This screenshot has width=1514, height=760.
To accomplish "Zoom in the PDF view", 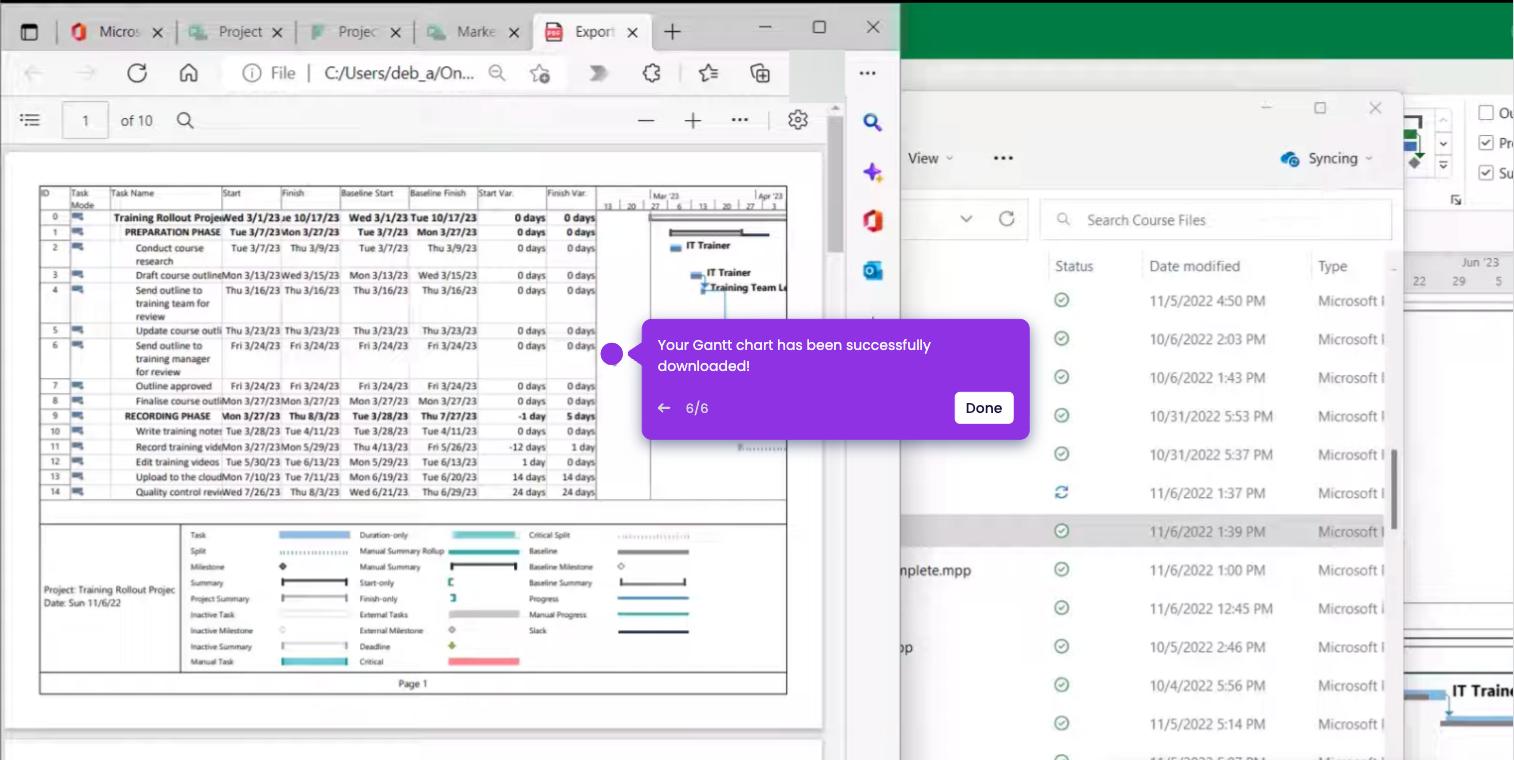I will click(x=693, y=120).
